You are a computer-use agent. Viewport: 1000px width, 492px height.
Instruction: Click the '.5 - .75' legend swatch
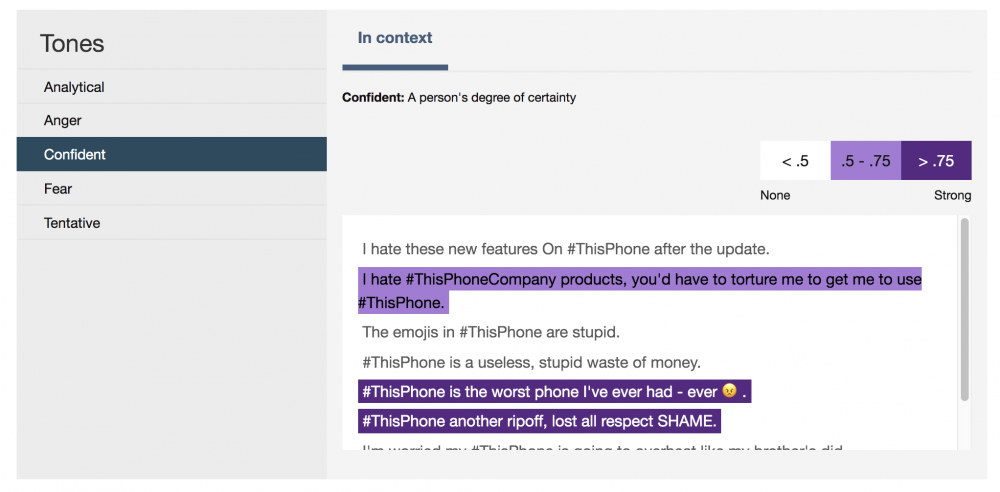(865, 161)
